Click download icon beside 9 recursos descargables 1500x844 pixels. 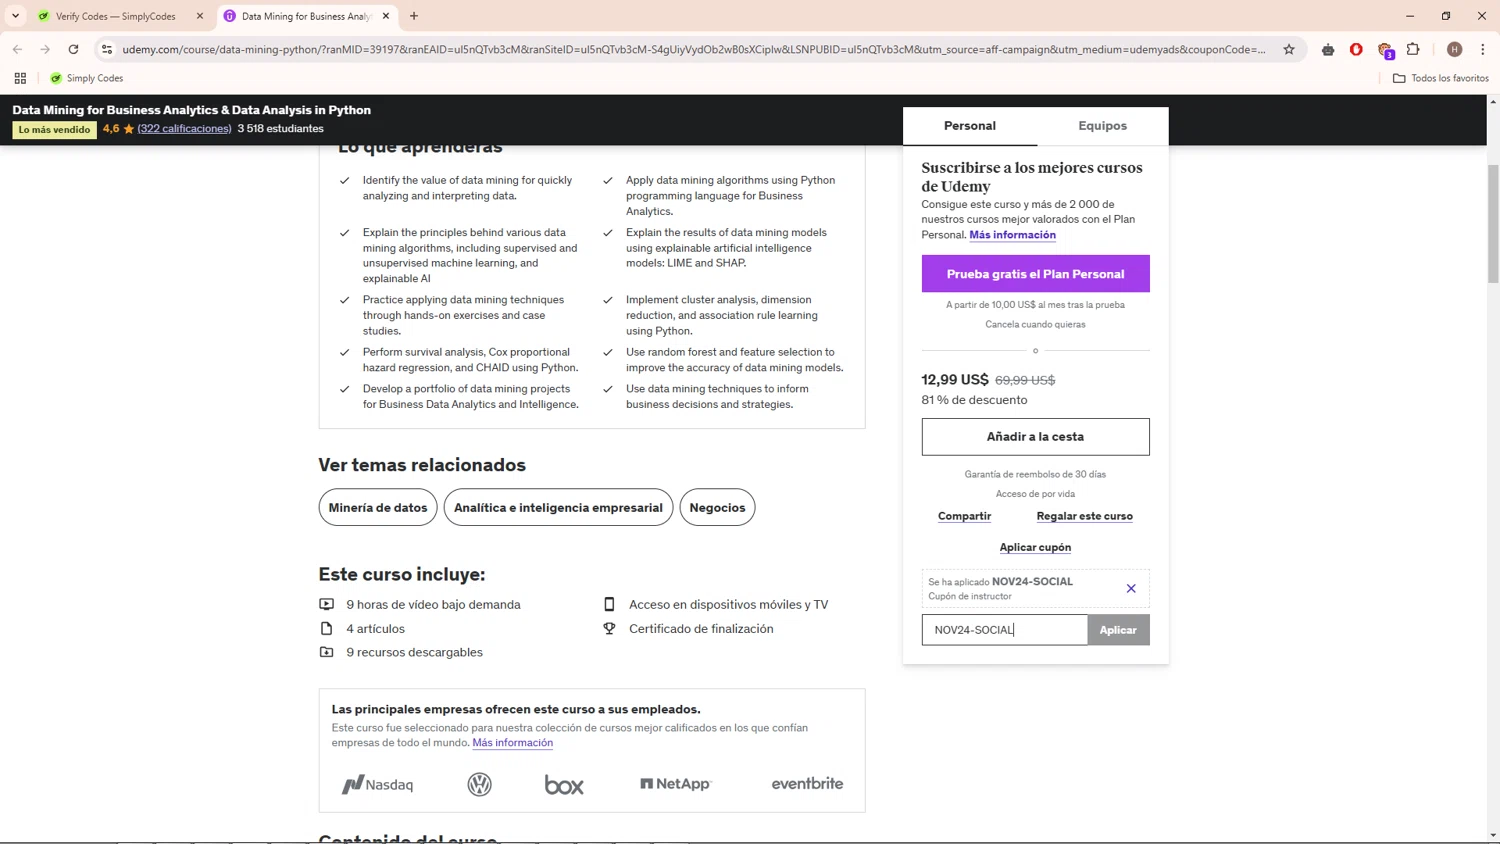click(x=326, y=652)
